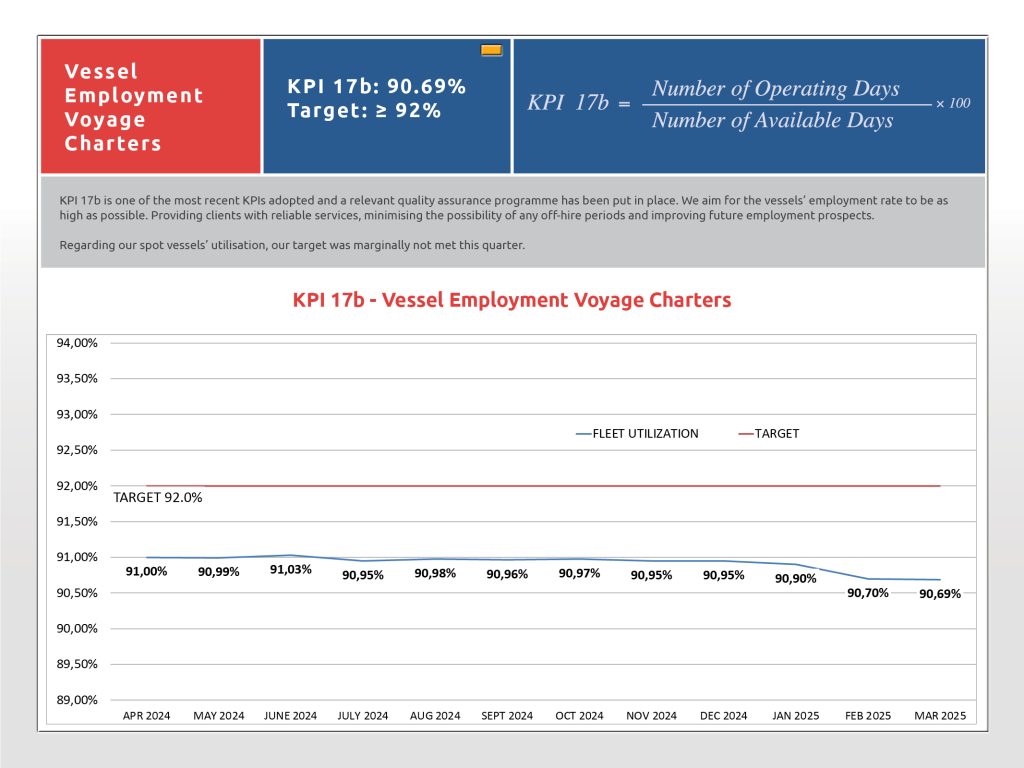1024x768 pixels.
Task: Click the 90,99% data label
Action: click(219, 572)
